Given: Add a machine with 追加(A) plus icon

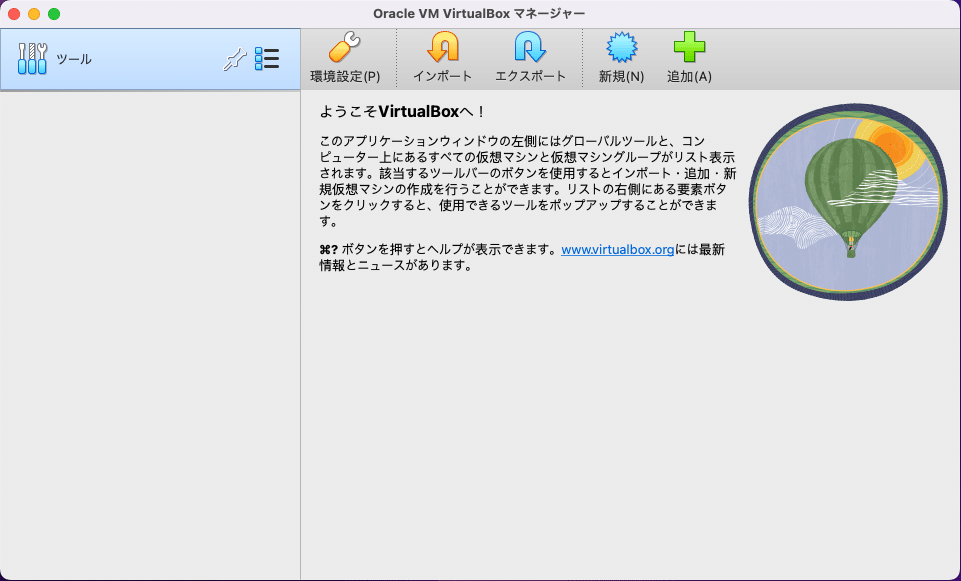Looking at the screenshot, I should point(689,48).
